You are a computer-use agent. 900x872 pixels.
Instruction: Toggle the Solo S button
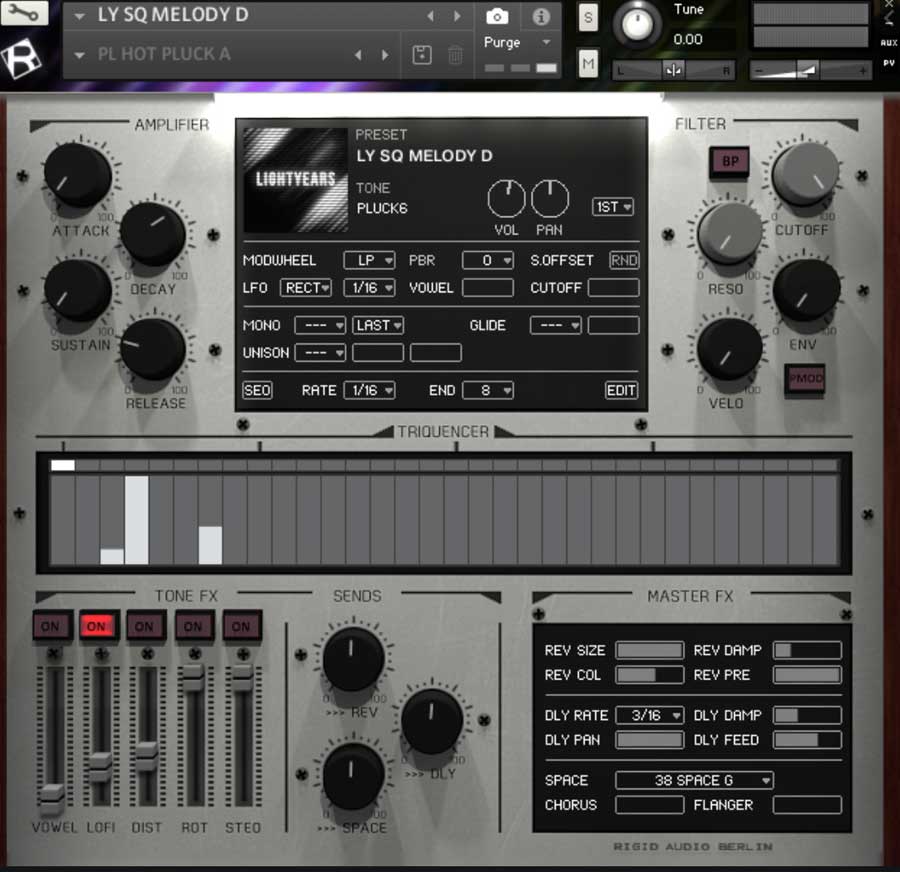588,18
